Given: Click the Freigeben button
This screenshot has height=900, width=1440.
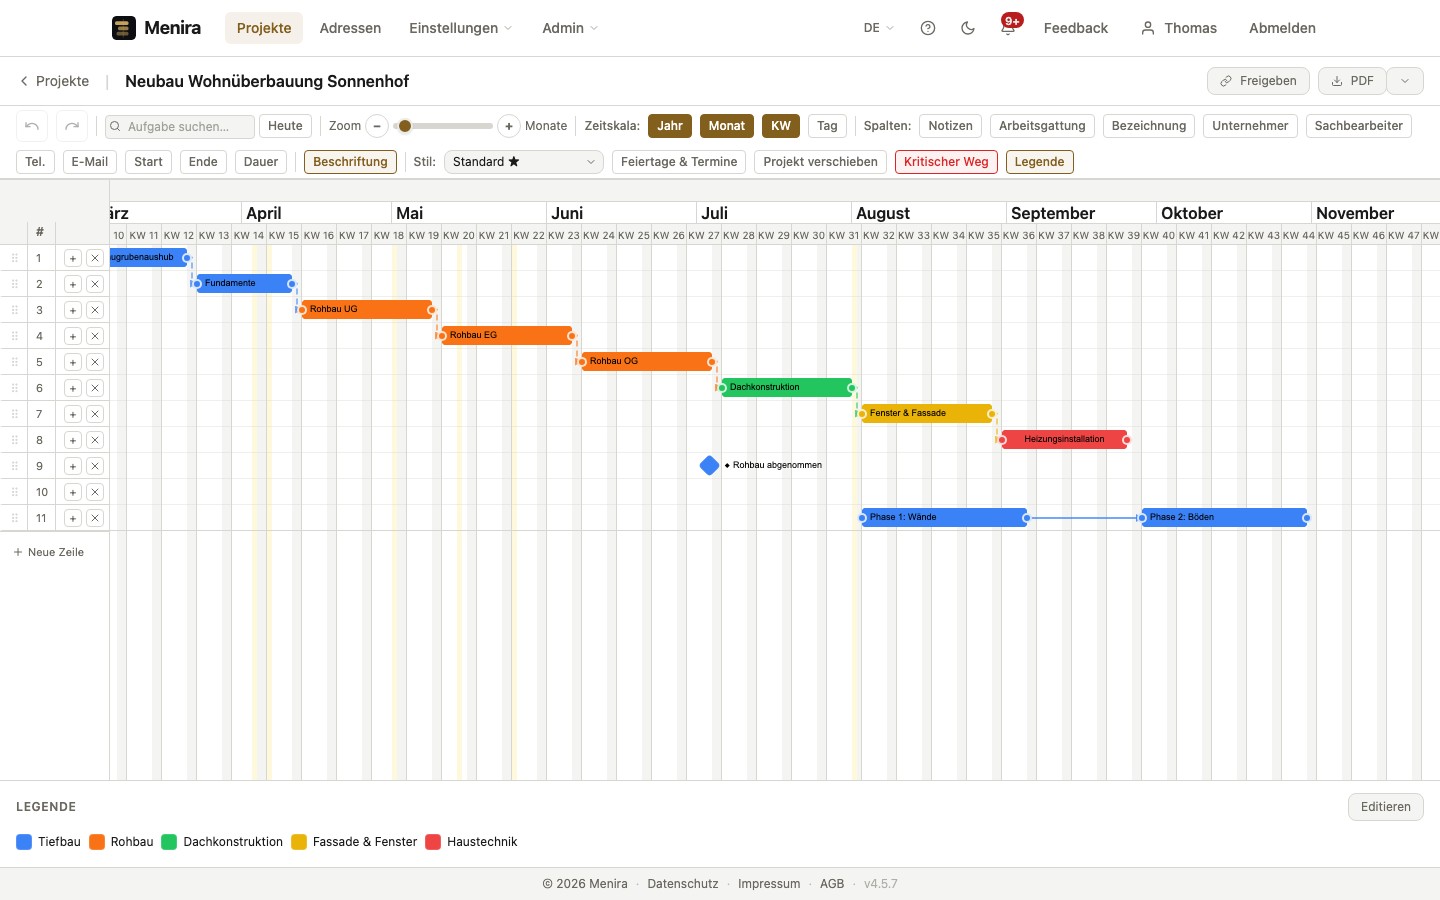Looking at the screenshot, I should point(1258,81).
